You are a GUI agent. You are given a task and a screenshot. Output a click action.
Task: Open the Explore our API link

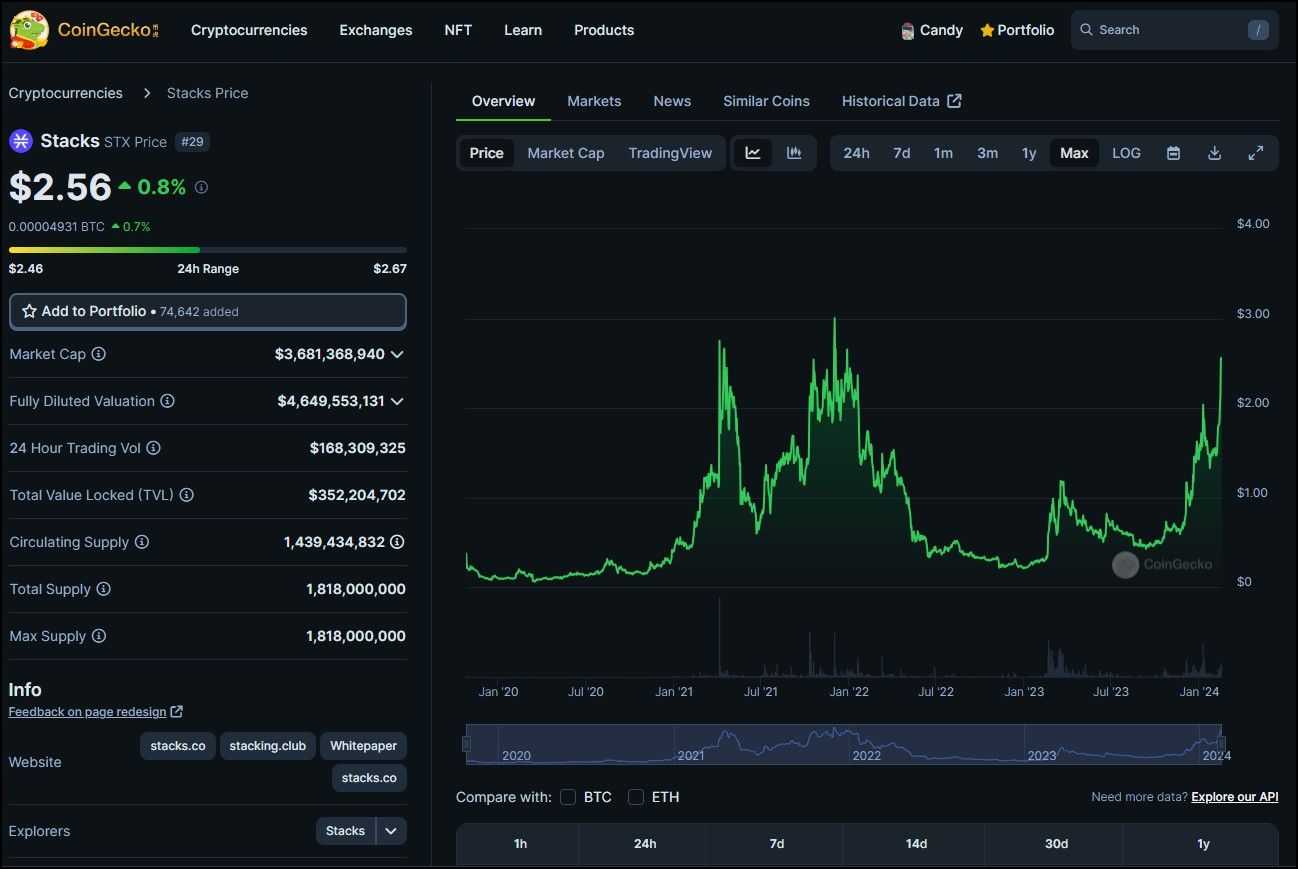[x=1234, y=797]
